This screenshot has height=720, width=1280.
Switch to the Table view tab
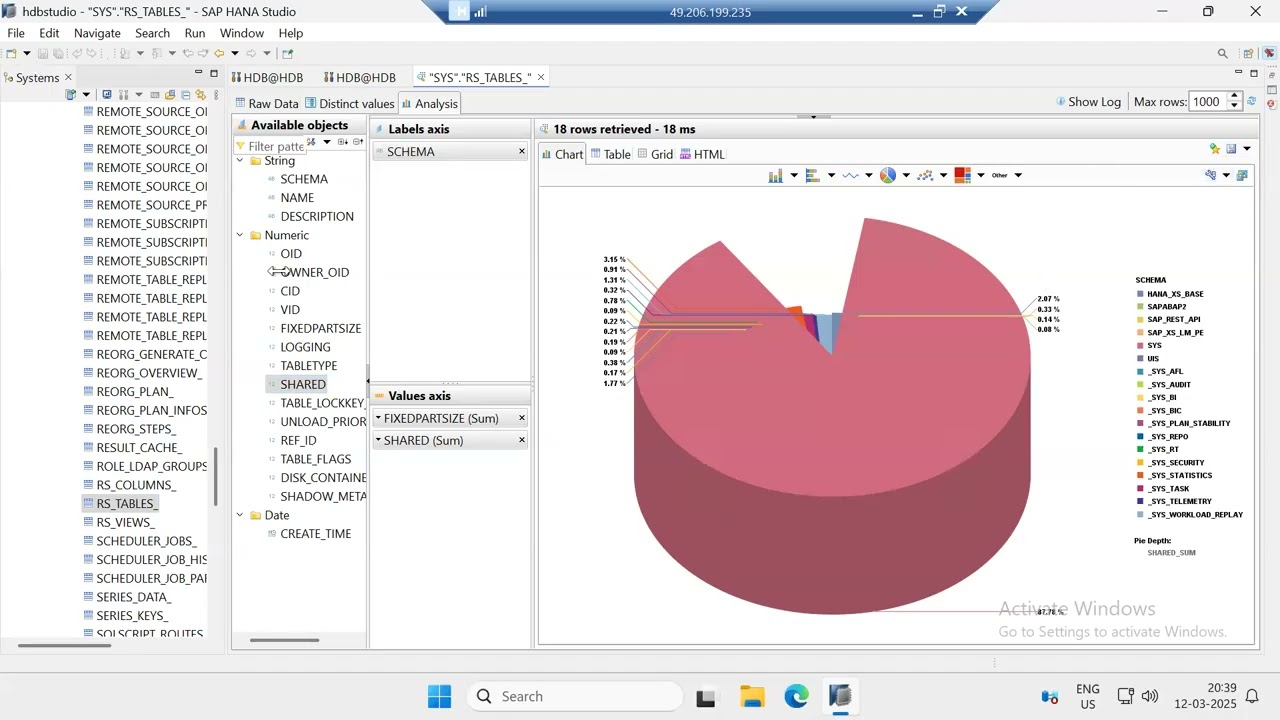(610, 154)
